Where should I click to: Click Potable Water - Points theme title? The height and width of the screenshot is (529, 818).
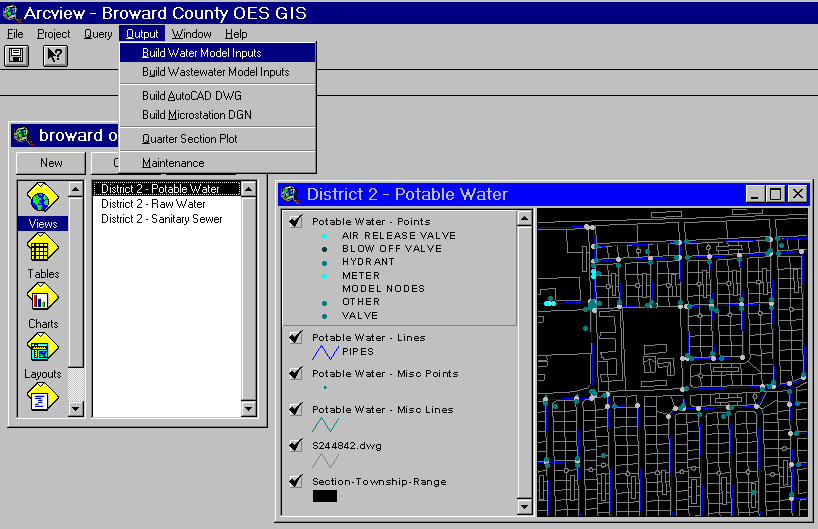(x=371, y=221)
